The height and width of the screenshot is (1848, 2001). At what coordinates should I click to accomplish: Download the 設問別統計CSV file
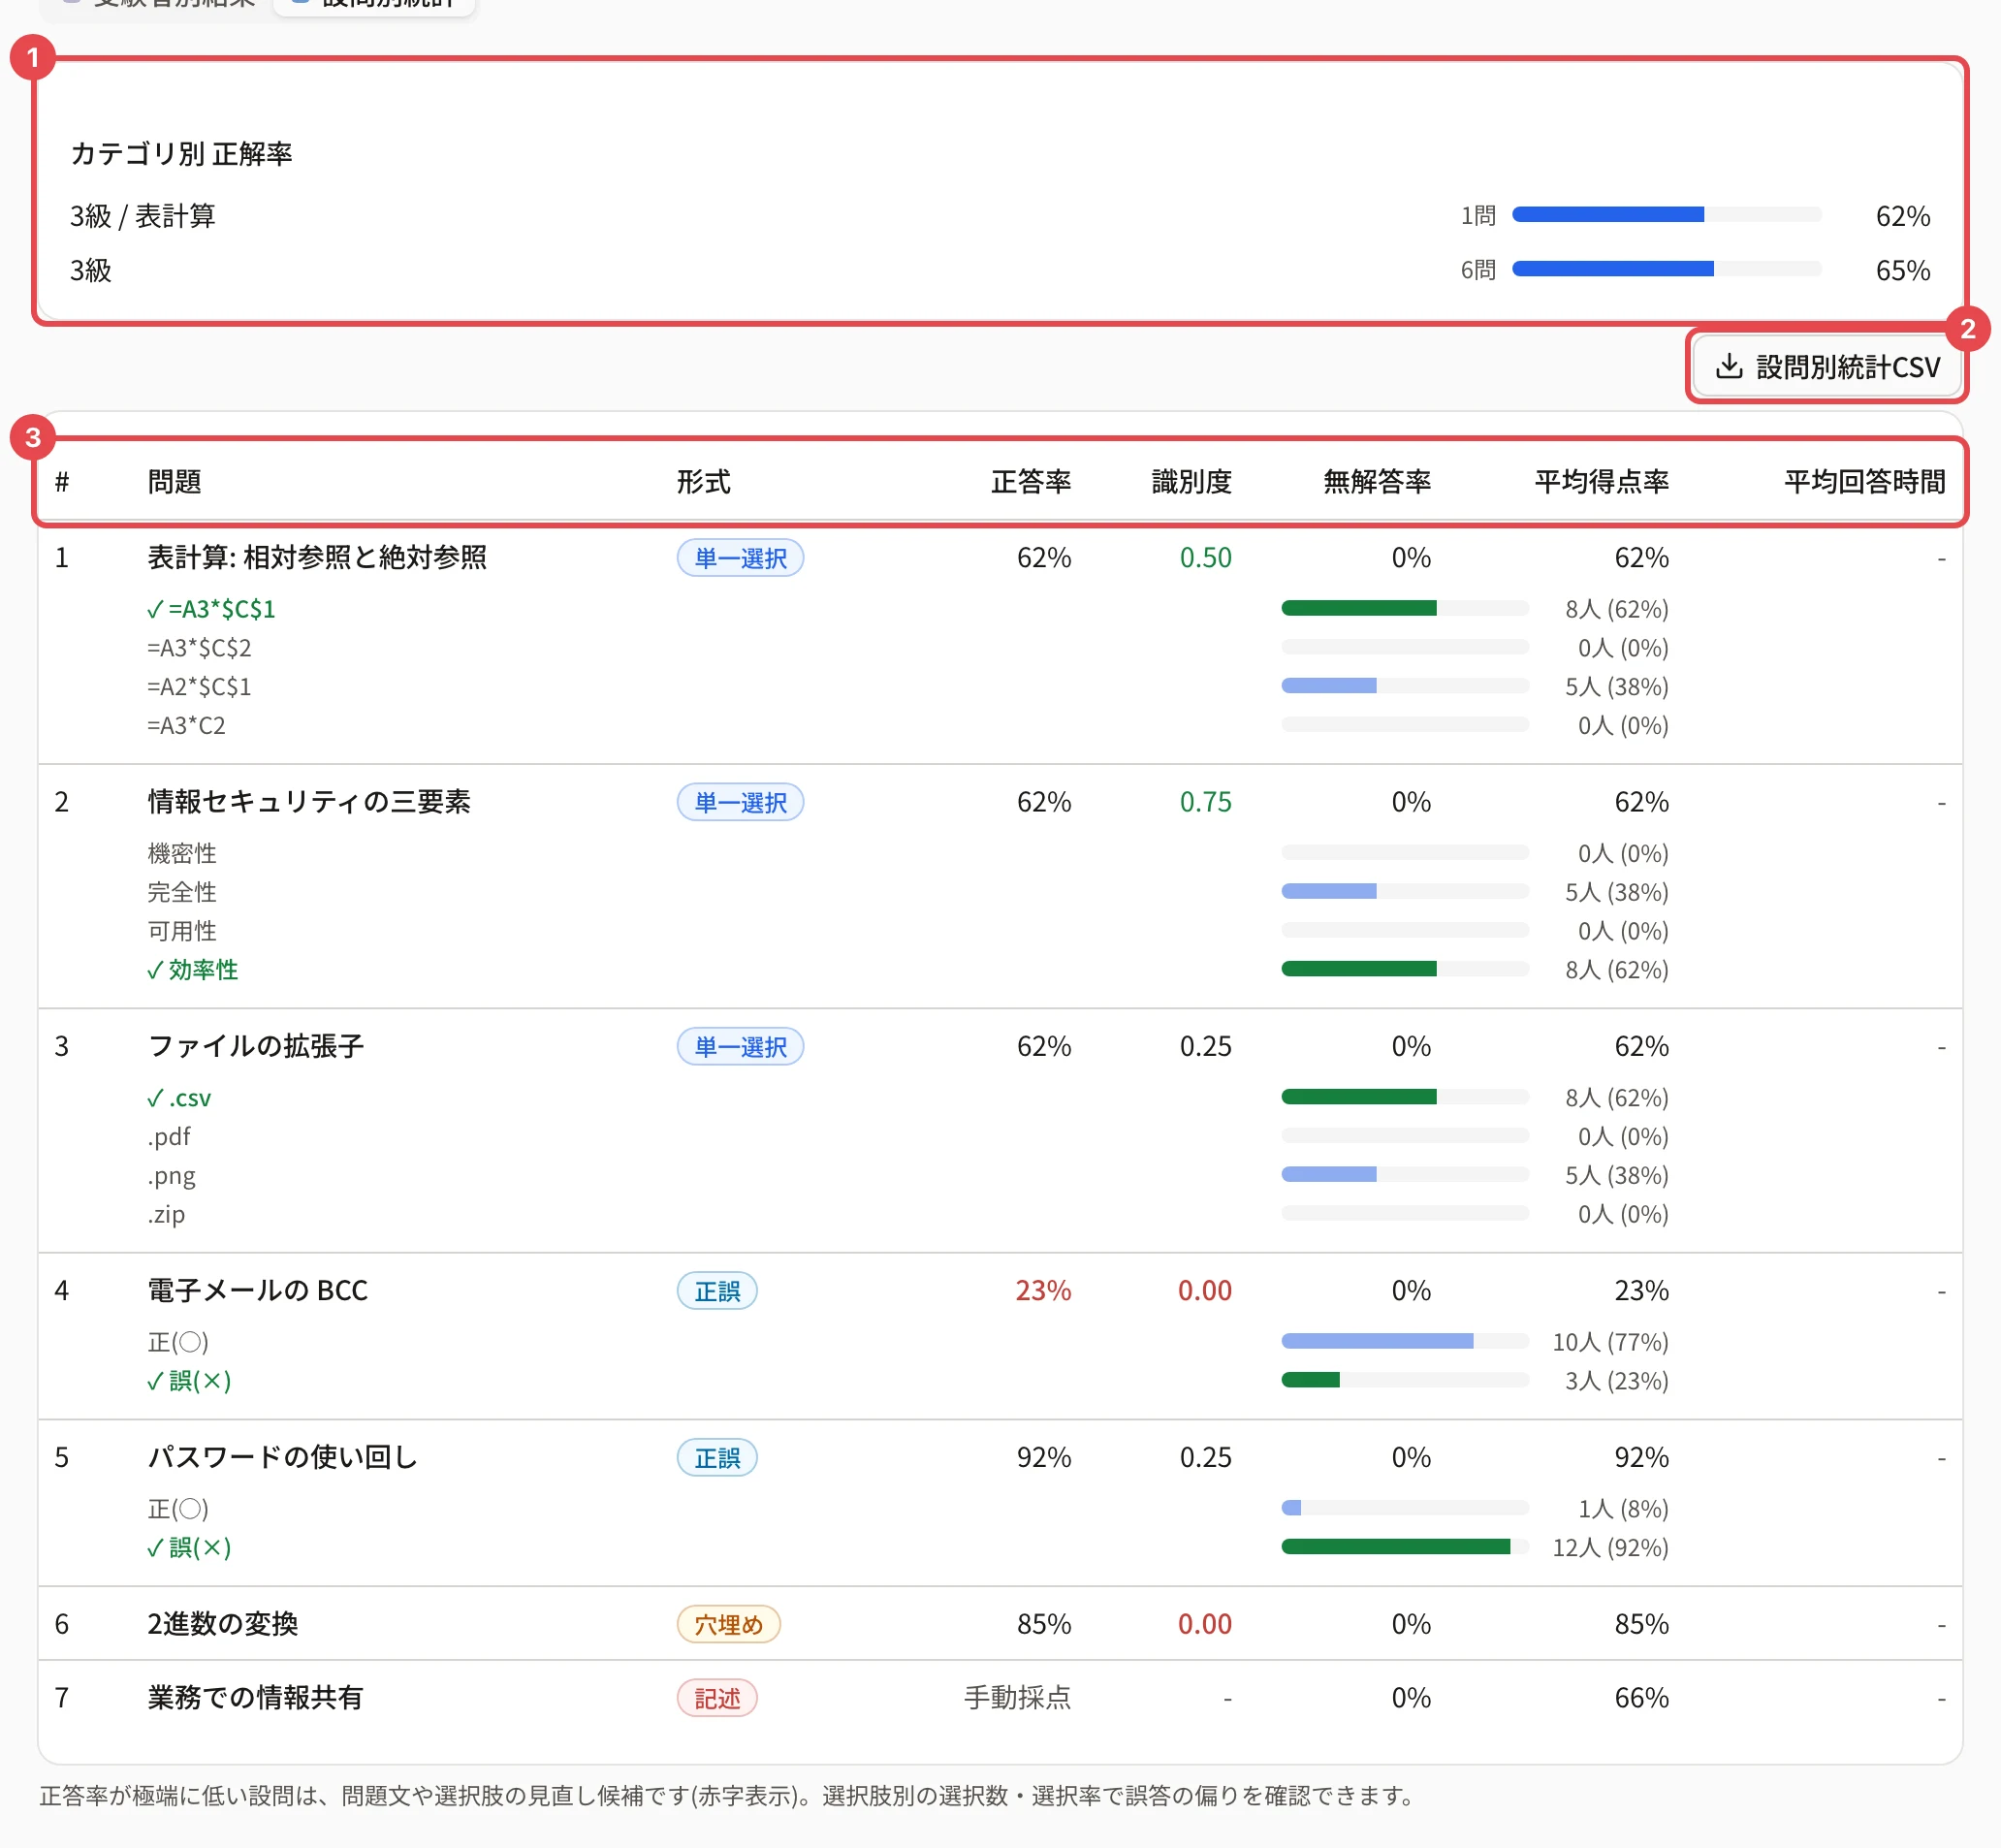[1827, 367]
